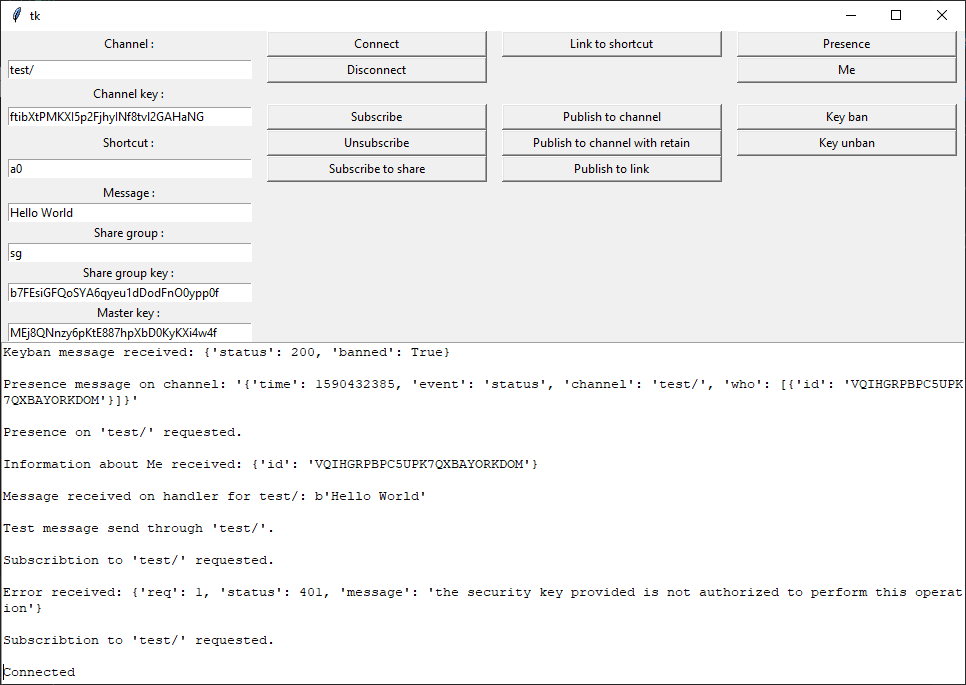
Task: Click Publish to link button
Action: [611, 168]
